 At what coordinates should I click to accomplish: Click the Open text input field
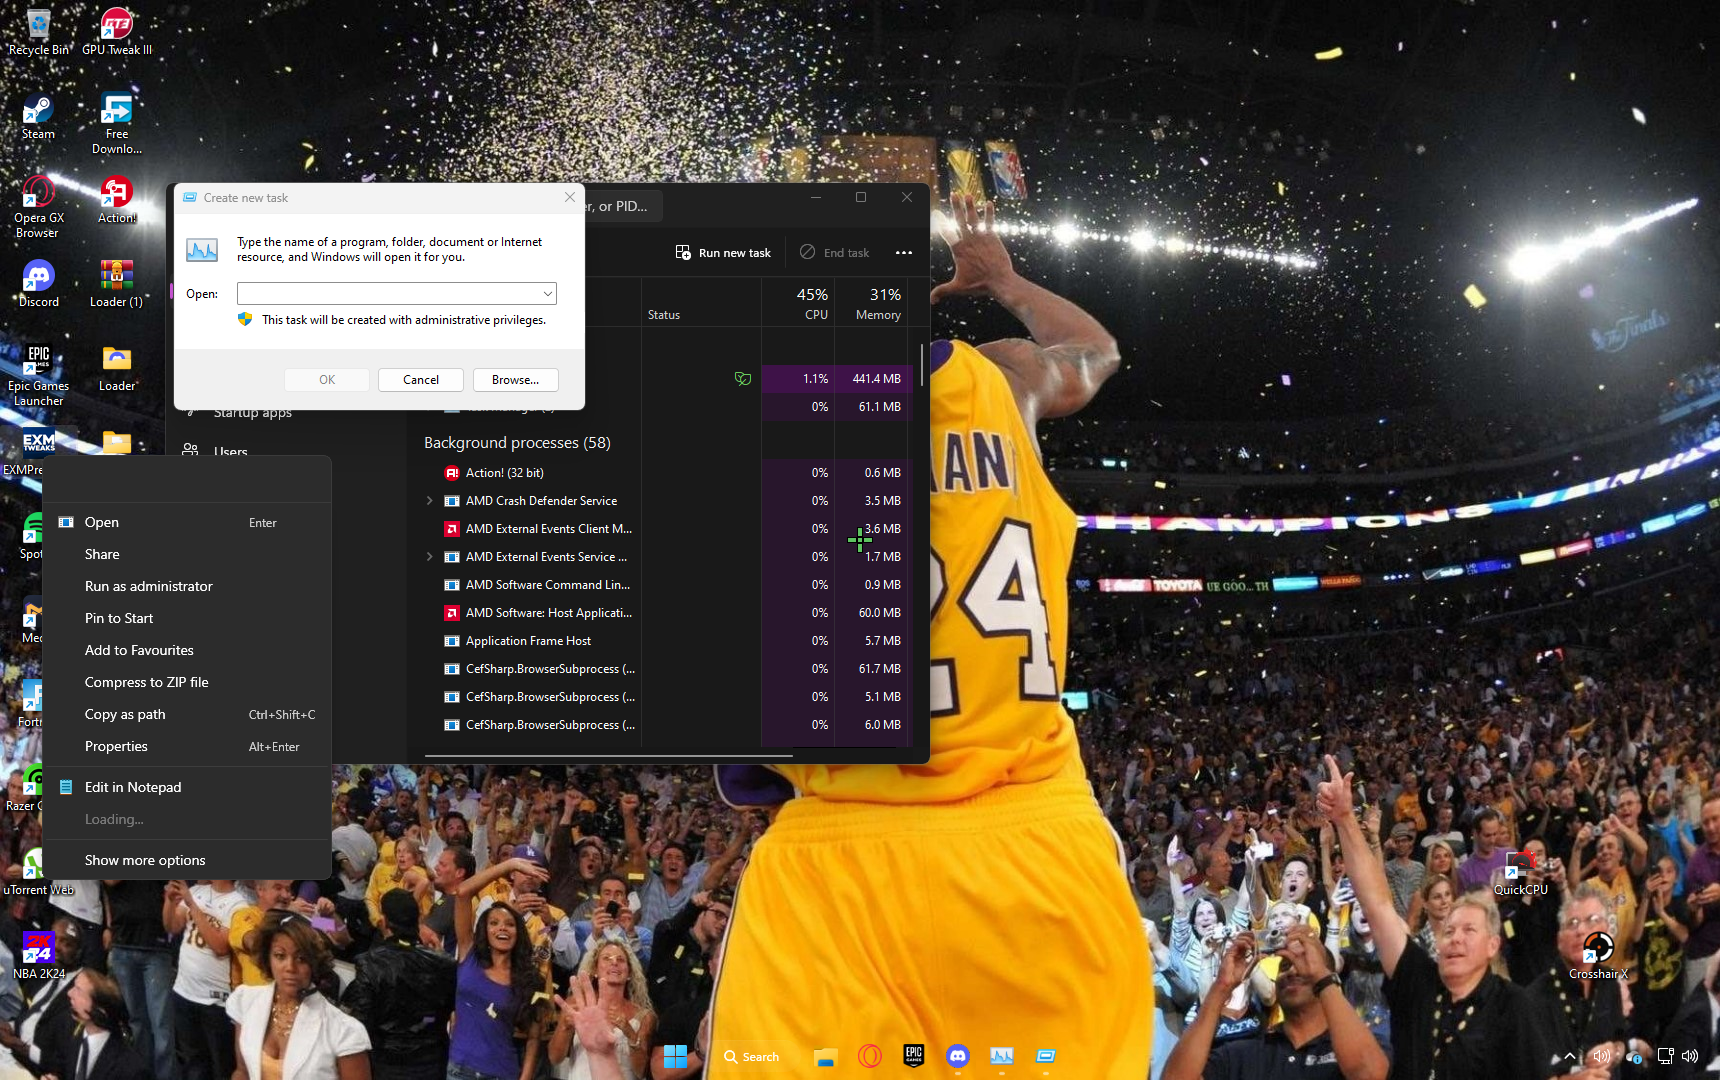(x=396, y=294)
